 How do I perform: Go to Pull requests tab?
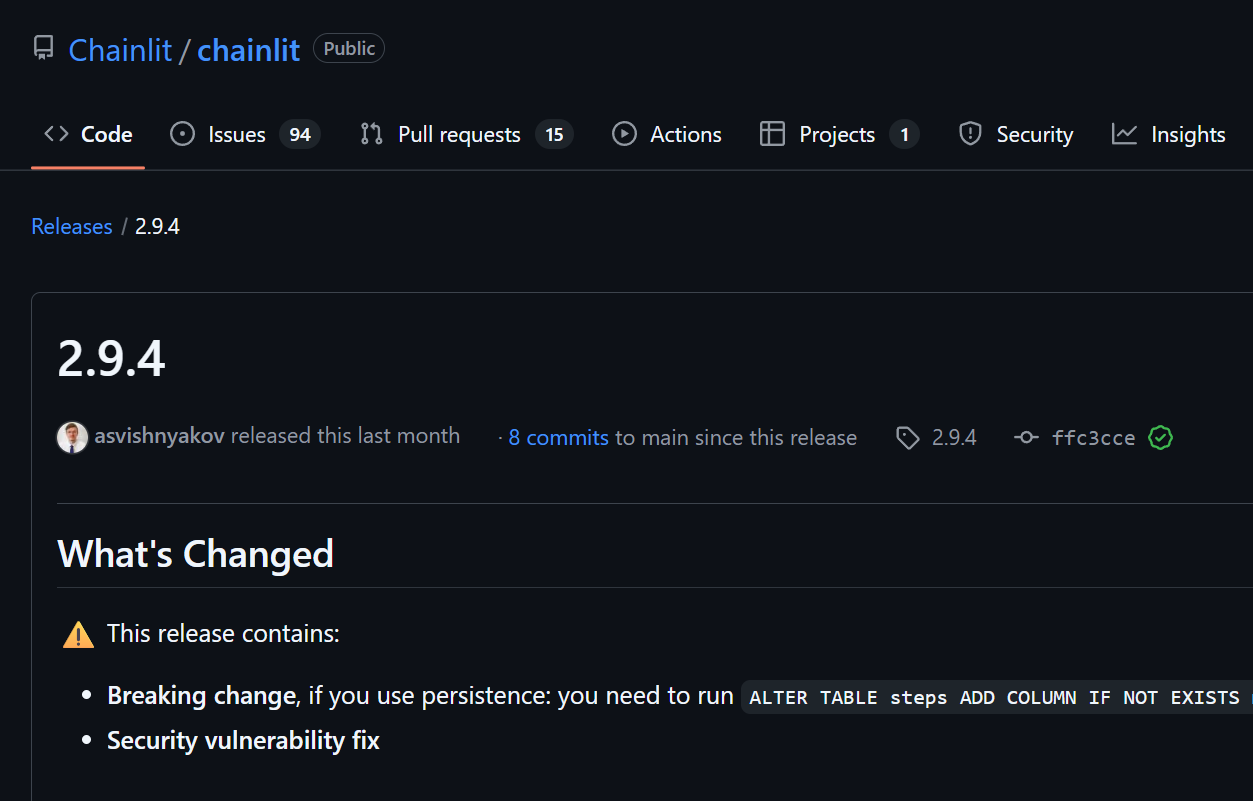coord(458,134)
